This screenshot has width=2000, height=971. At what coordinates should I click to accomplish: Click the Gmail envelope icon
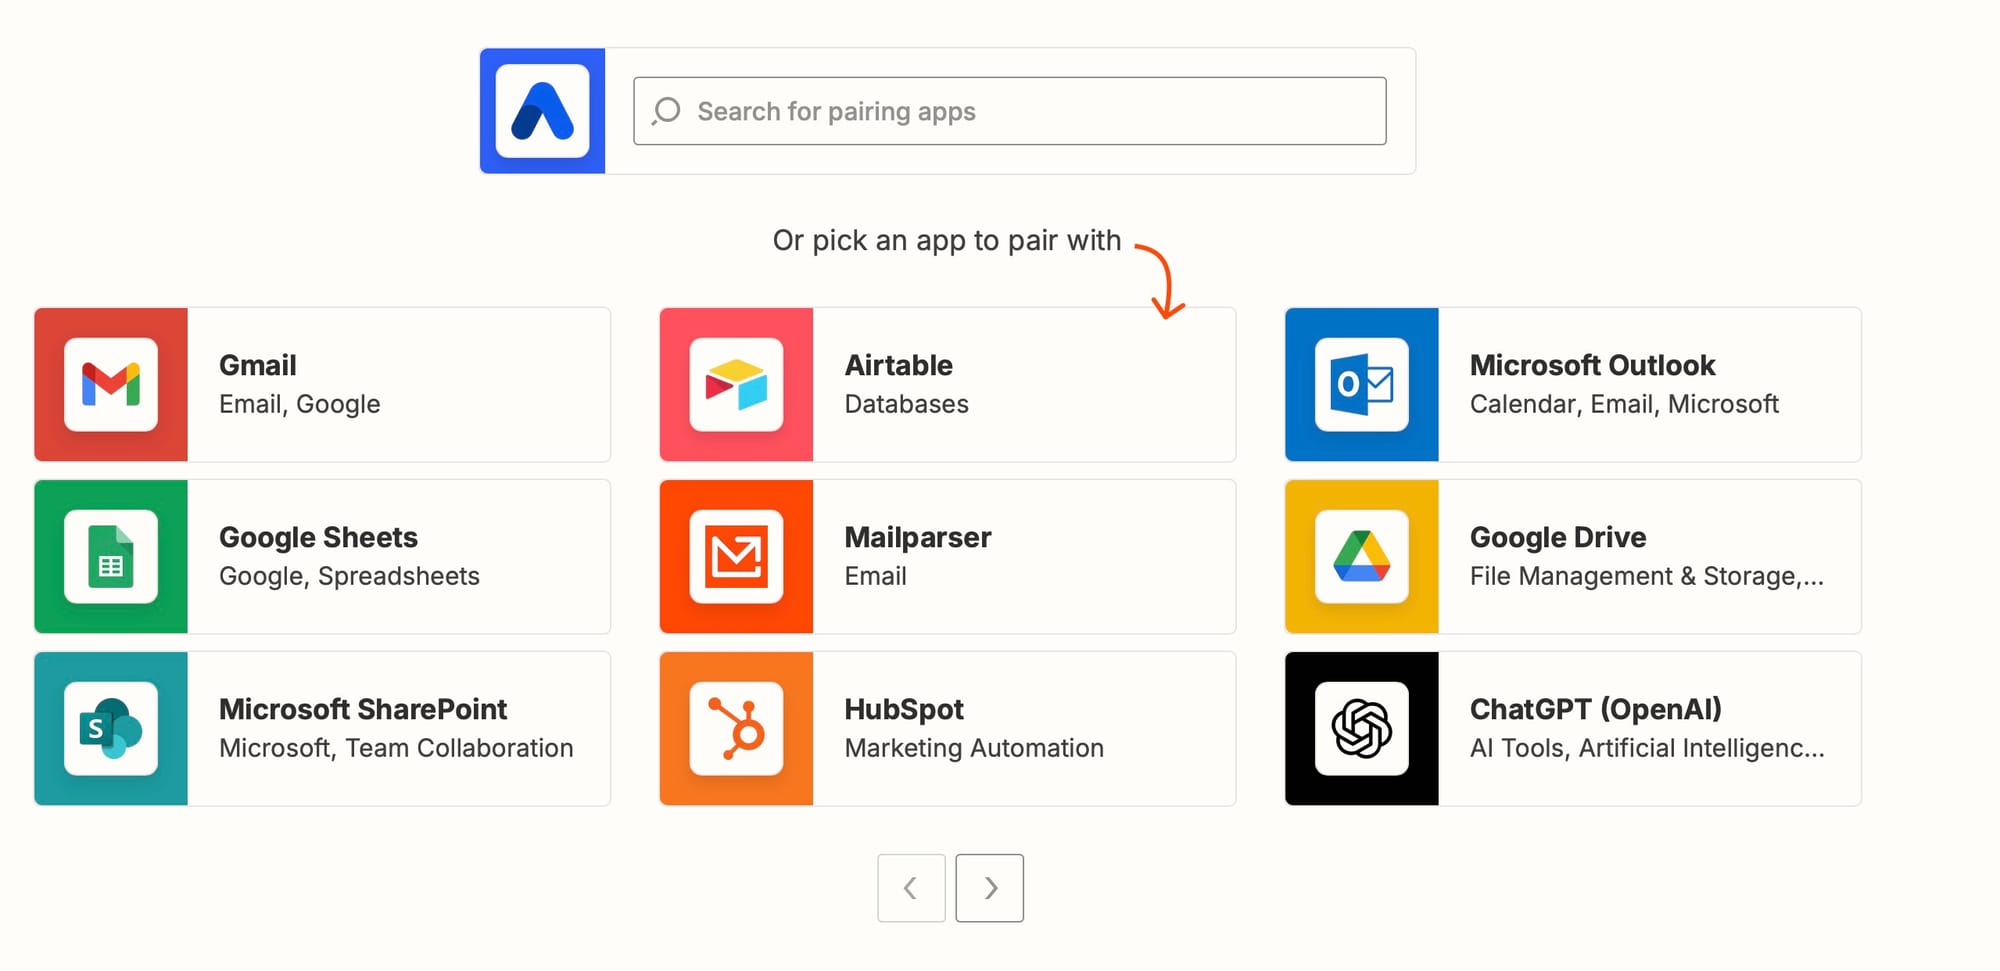111,385
